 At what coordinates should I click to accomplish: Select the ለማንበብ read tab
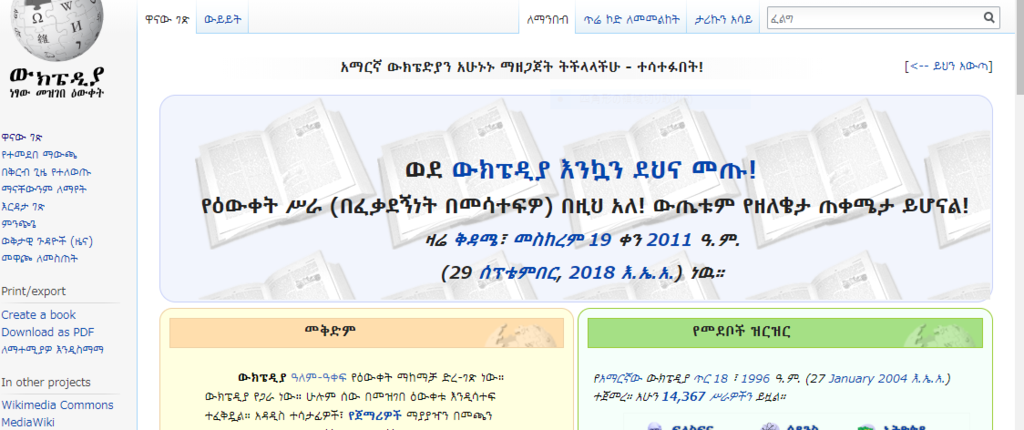(x=547, y=20)
